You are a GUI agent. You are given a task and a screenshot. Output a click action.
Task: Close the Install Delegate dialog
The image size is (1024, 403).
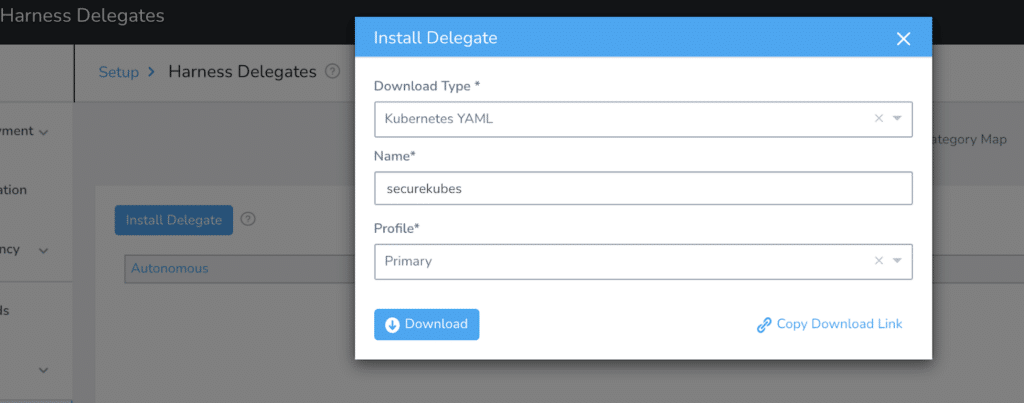903,39
